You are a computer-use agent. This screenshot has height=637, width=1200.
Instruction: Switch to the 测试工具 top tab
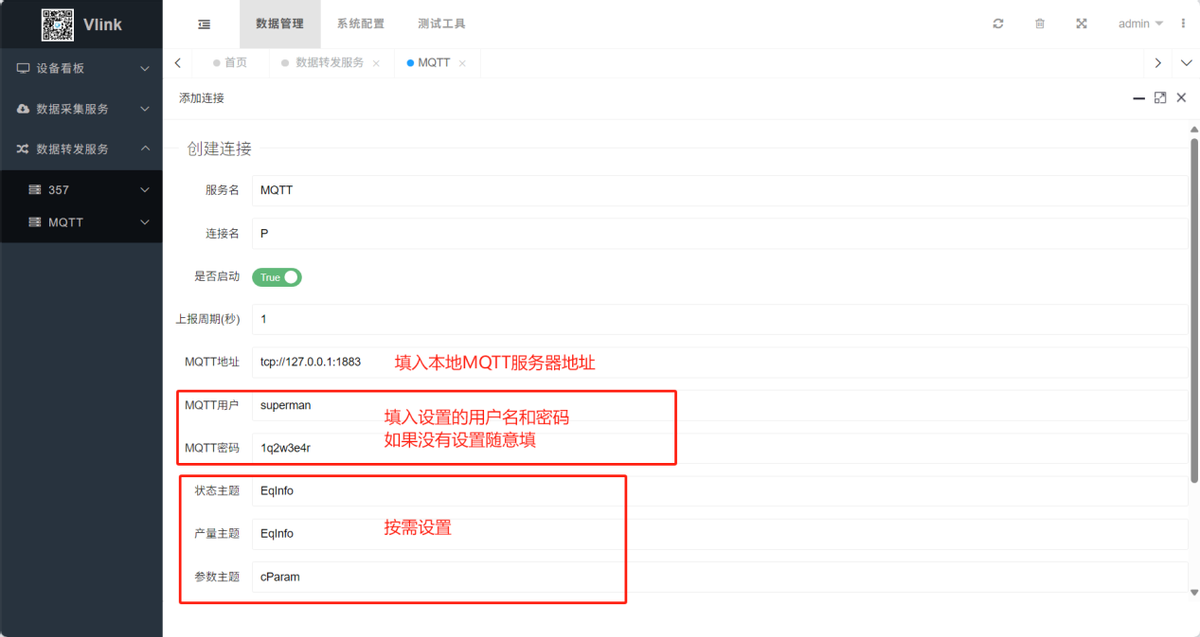click(442, 24)
